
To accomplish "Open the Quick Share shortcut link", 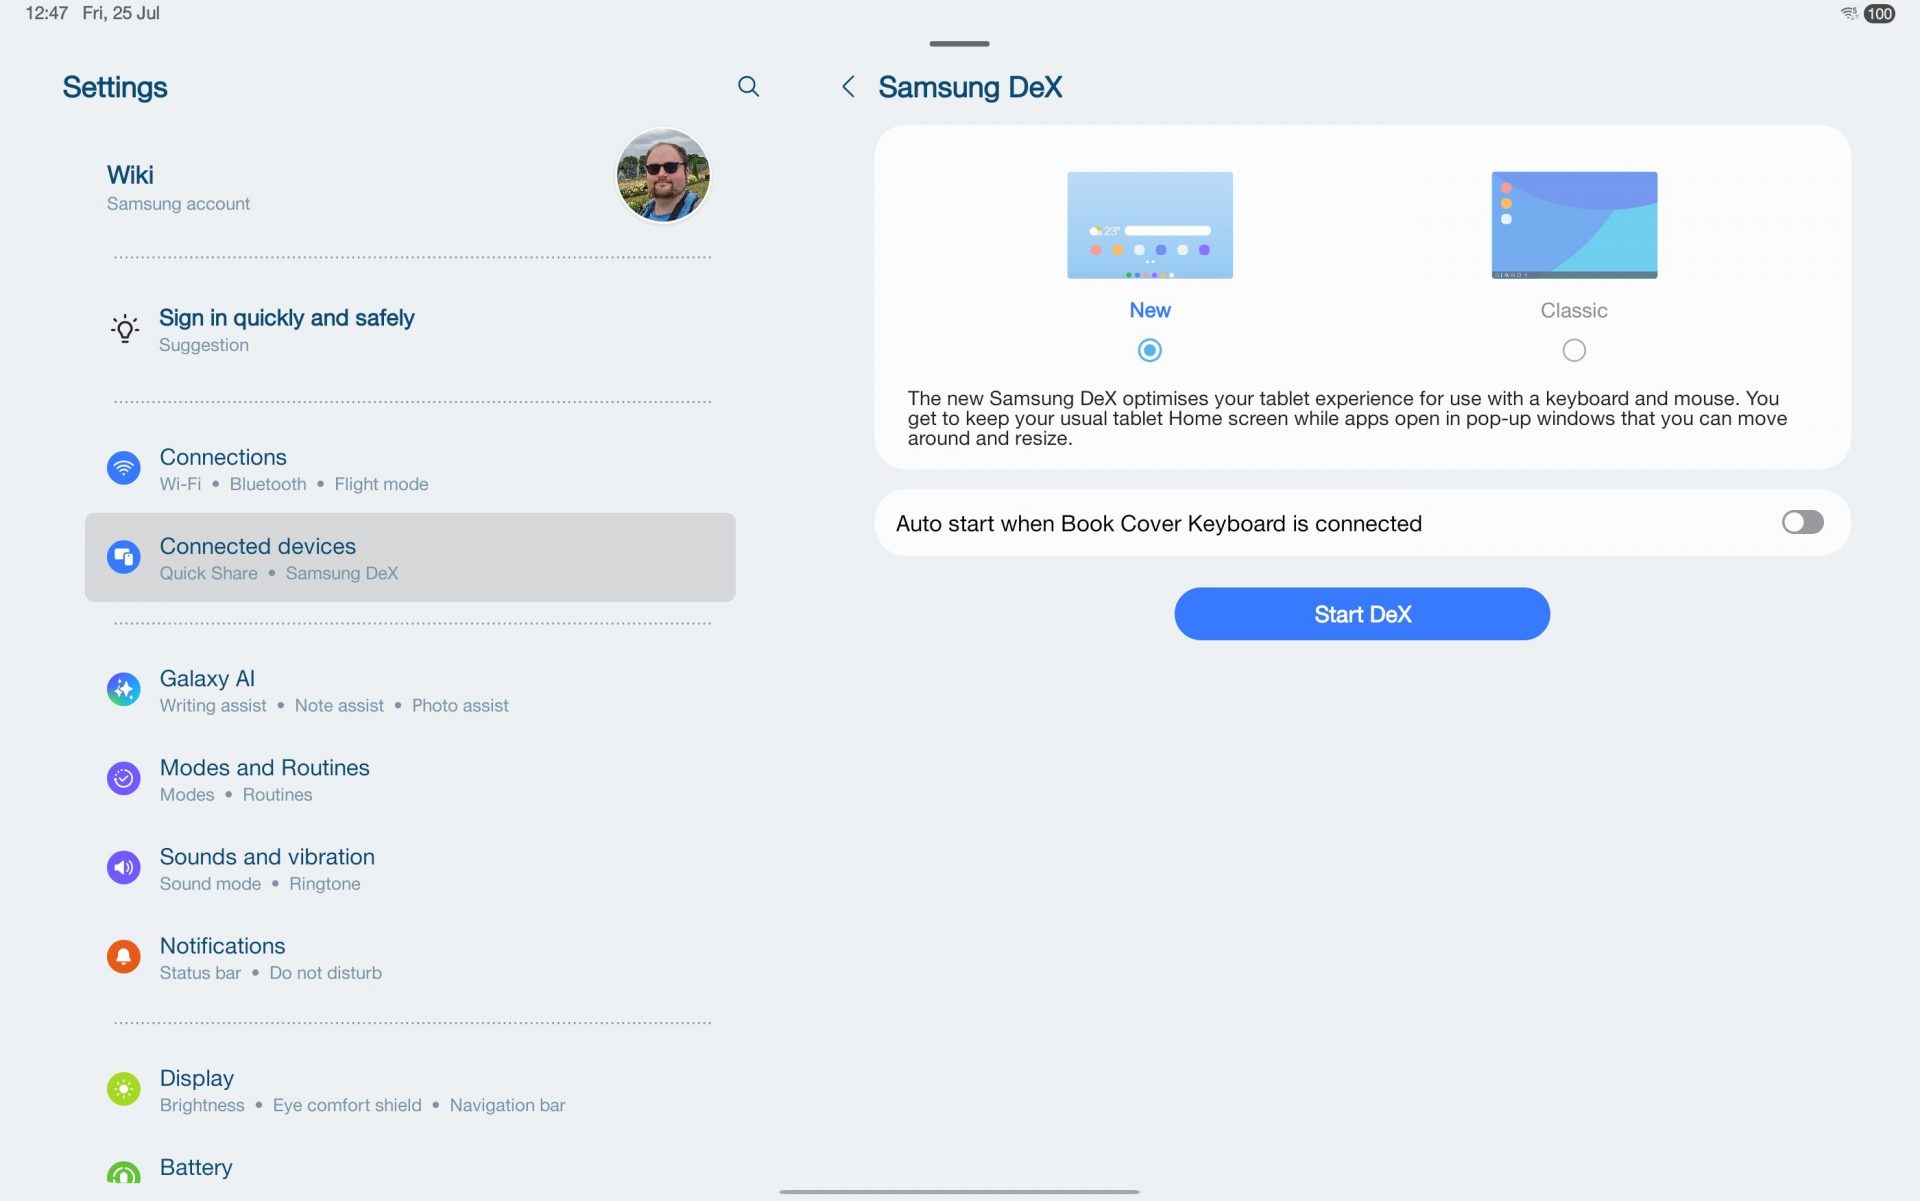I will click(209, 573).
